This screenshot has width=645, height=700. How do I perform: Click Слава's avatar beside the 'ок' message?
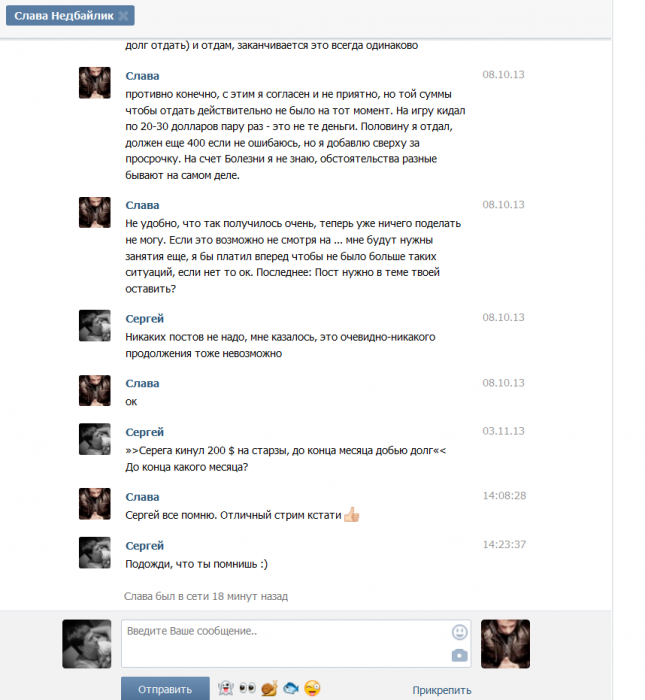tap(95, 391)
